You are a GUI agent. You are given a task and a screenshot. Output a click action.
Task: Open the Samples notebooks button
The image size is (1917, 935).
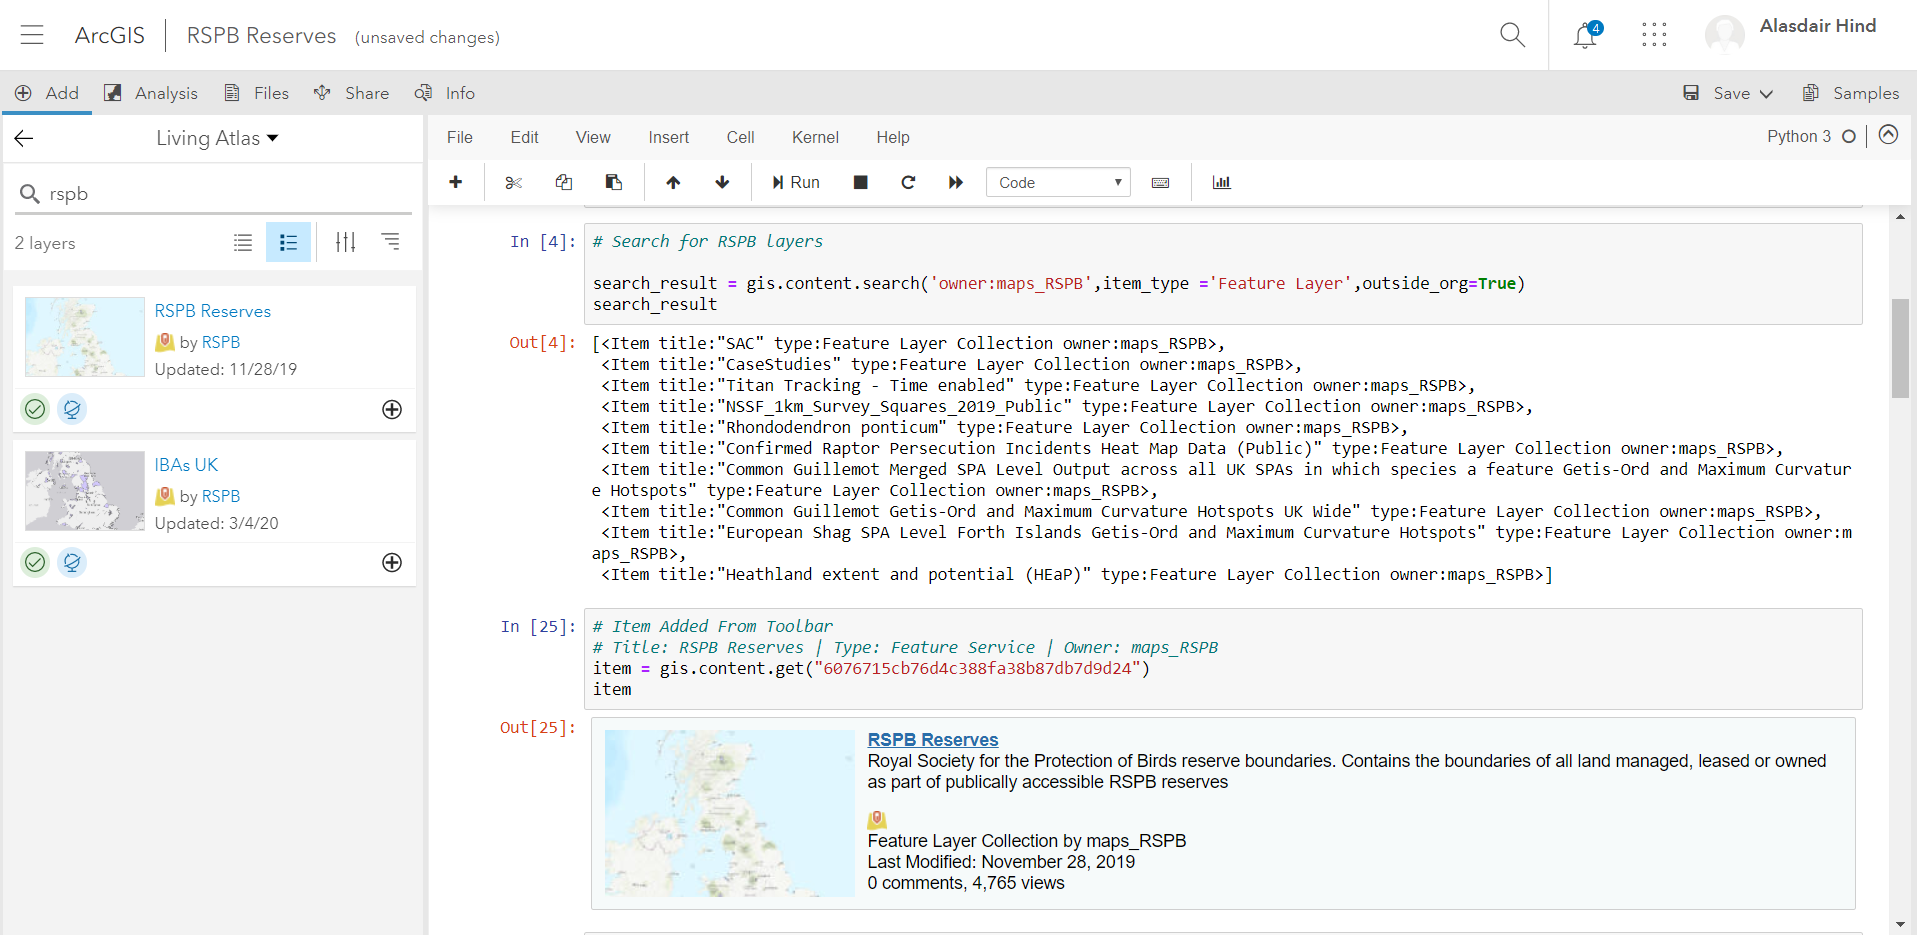click(x=1851, y=93)
